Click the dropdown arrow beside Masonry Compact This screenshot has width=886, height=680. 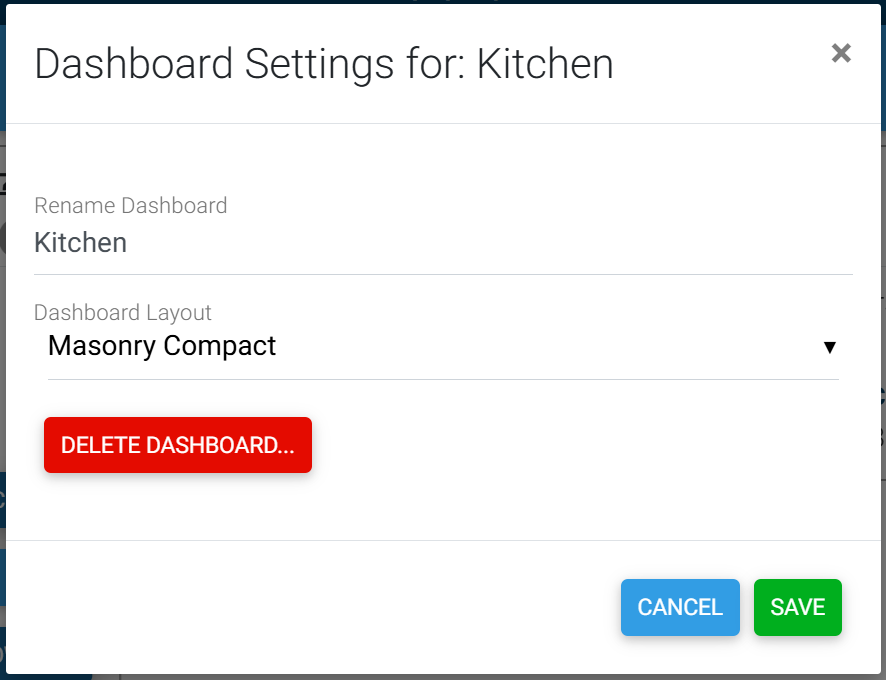click(x=828, y=347)
